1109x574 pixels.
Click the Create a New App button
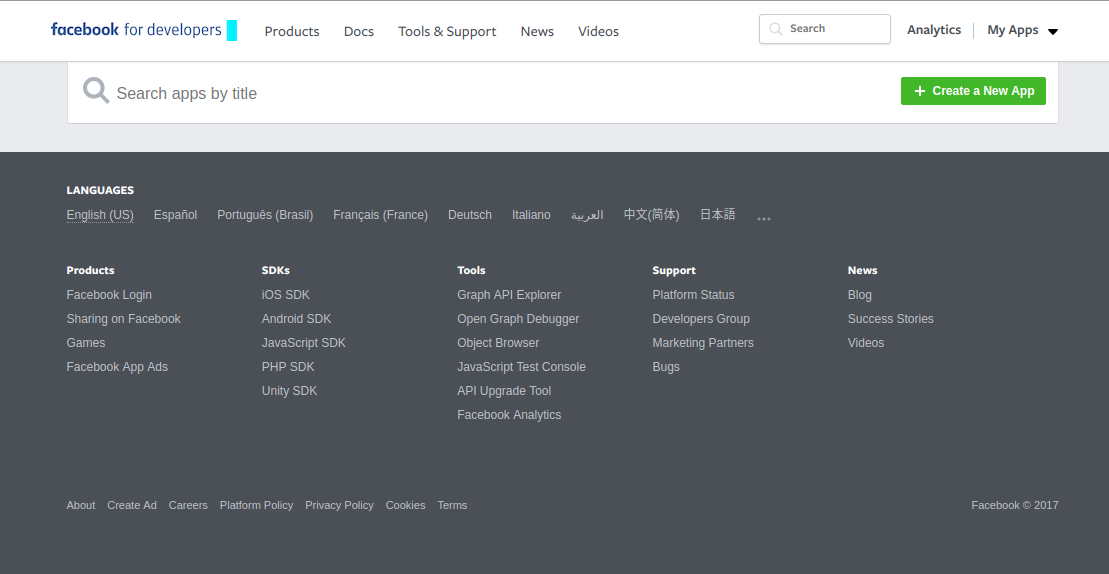tap(973, 91)
